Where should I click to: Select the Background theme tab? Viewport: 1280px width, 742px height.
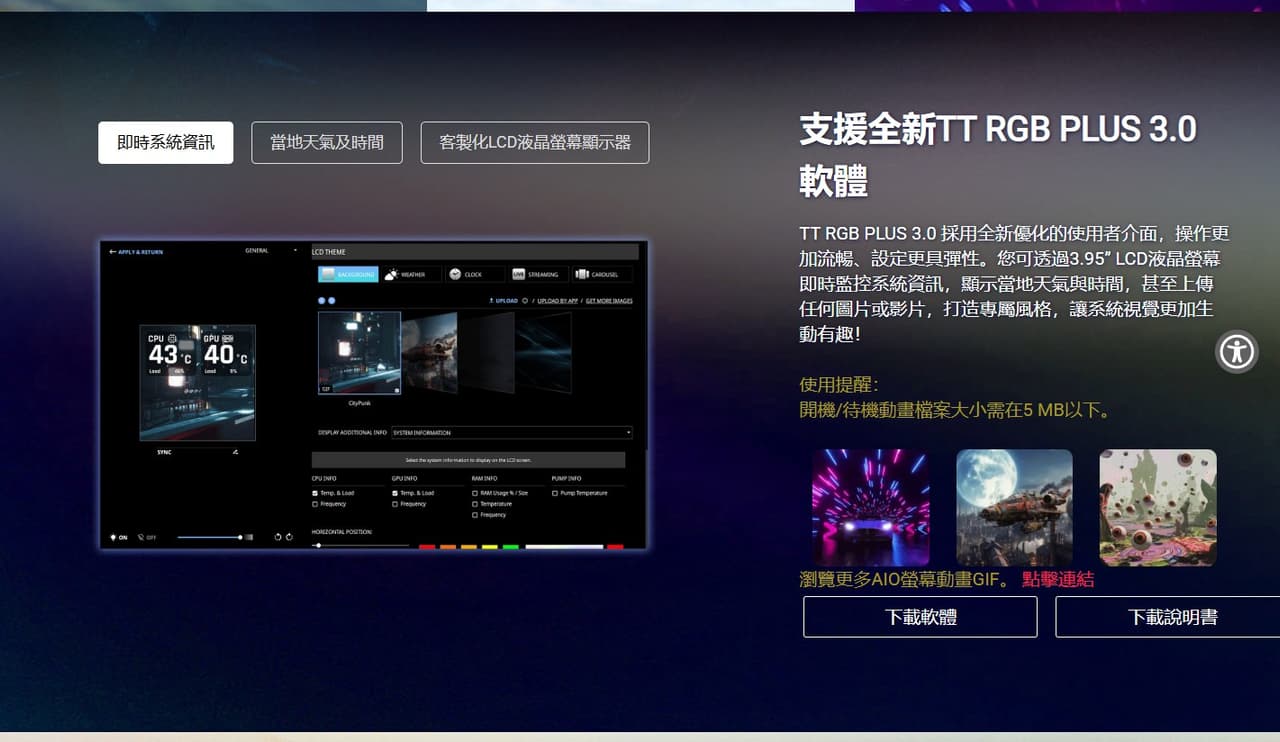[348, 274]
